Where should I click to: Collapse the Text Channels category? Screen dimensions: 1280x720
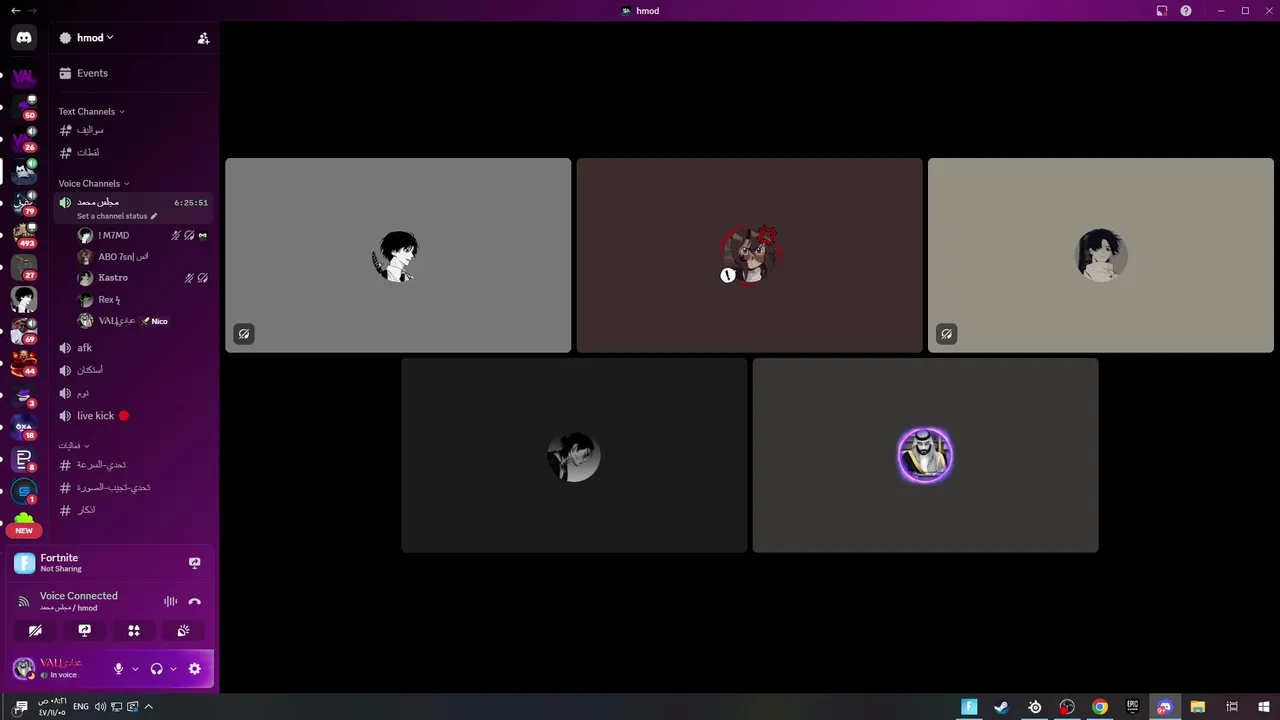point(91,111)
